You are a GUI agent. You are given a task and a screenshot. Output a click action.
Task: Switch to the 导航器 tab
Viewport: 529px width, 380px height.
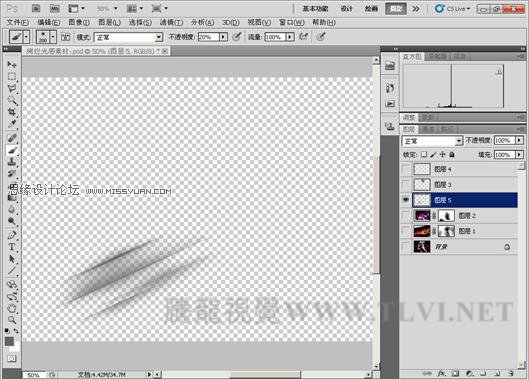pyautogui.click(x=437, y=57)
